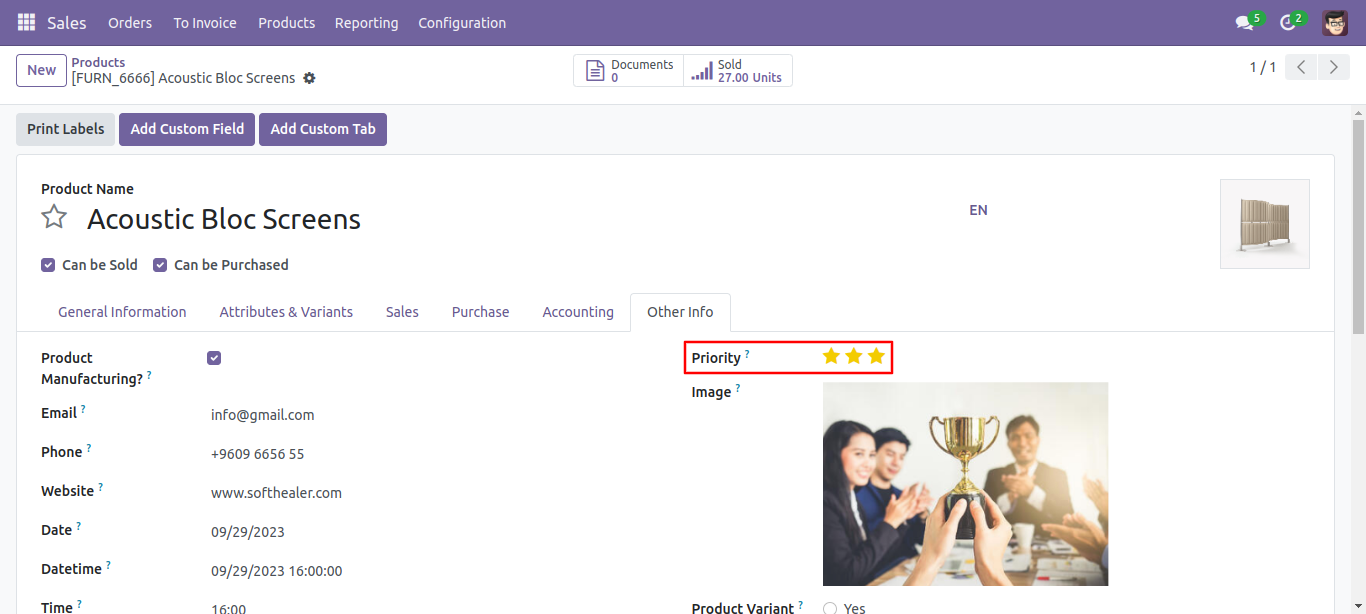Screen dimensions: 1366x614
Task: Switch to Attributes & Variants tab
Action: pos(286,312)
